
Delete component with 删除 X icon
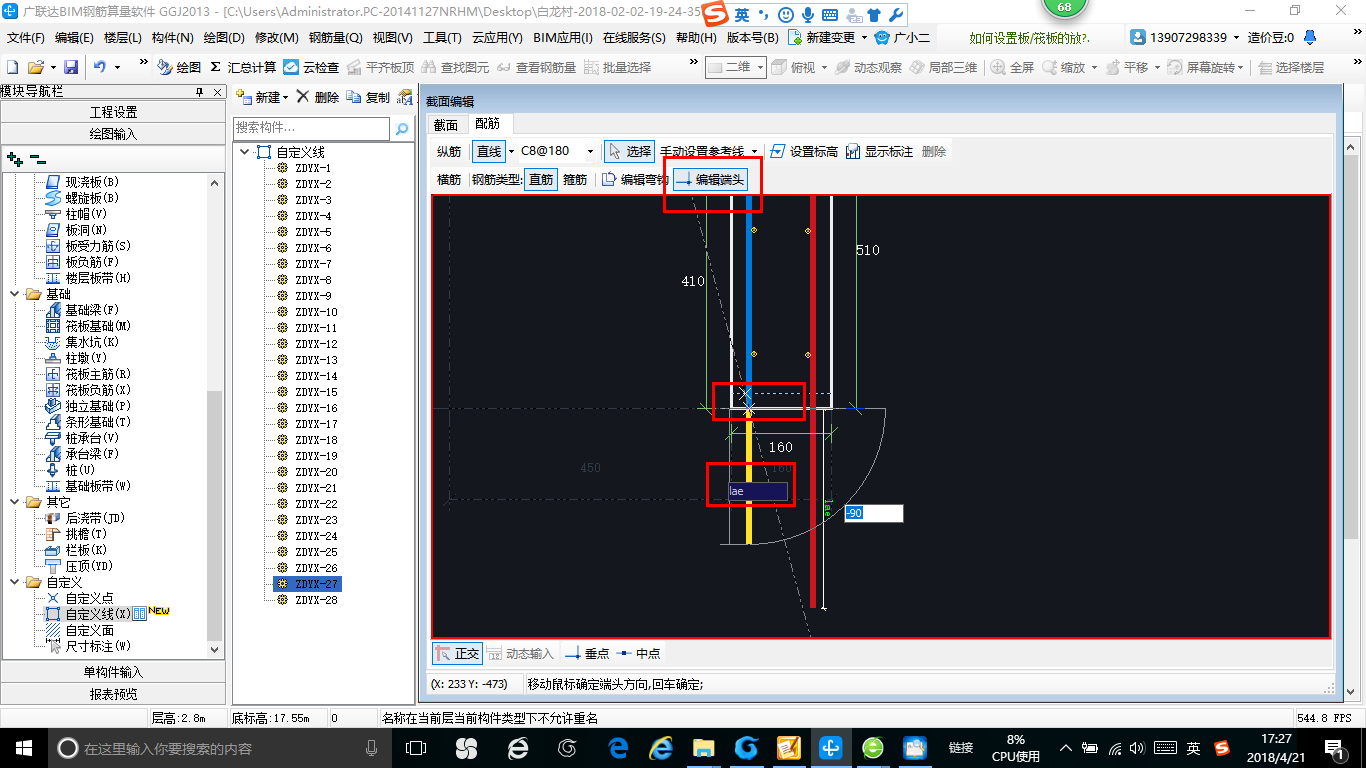pyautogui.click(x=318, y=97)
